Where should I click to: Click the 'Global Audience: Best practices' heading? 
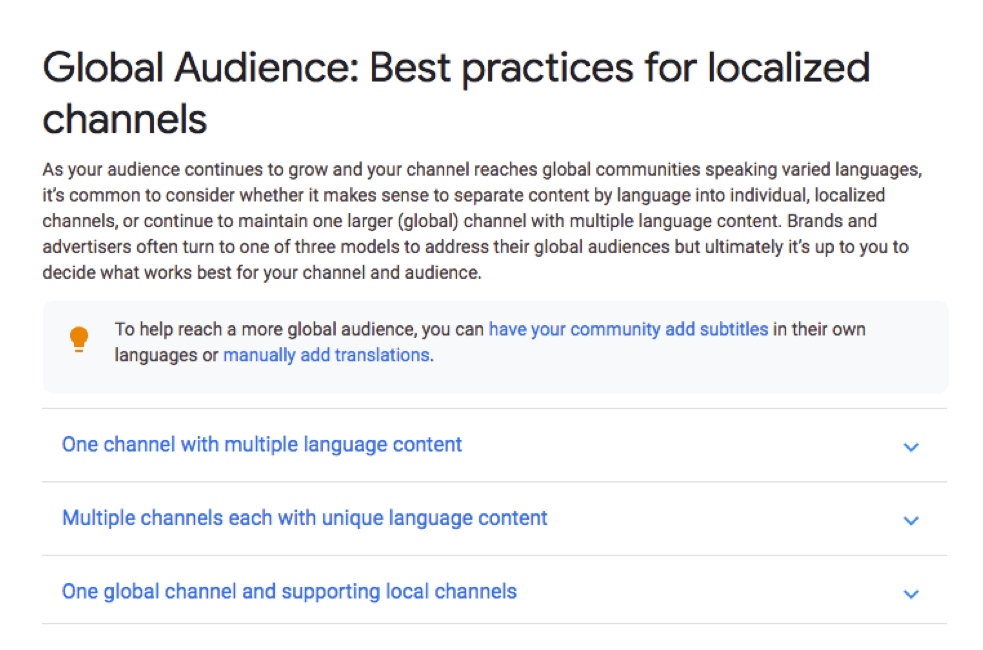click(x=456, y=93)
